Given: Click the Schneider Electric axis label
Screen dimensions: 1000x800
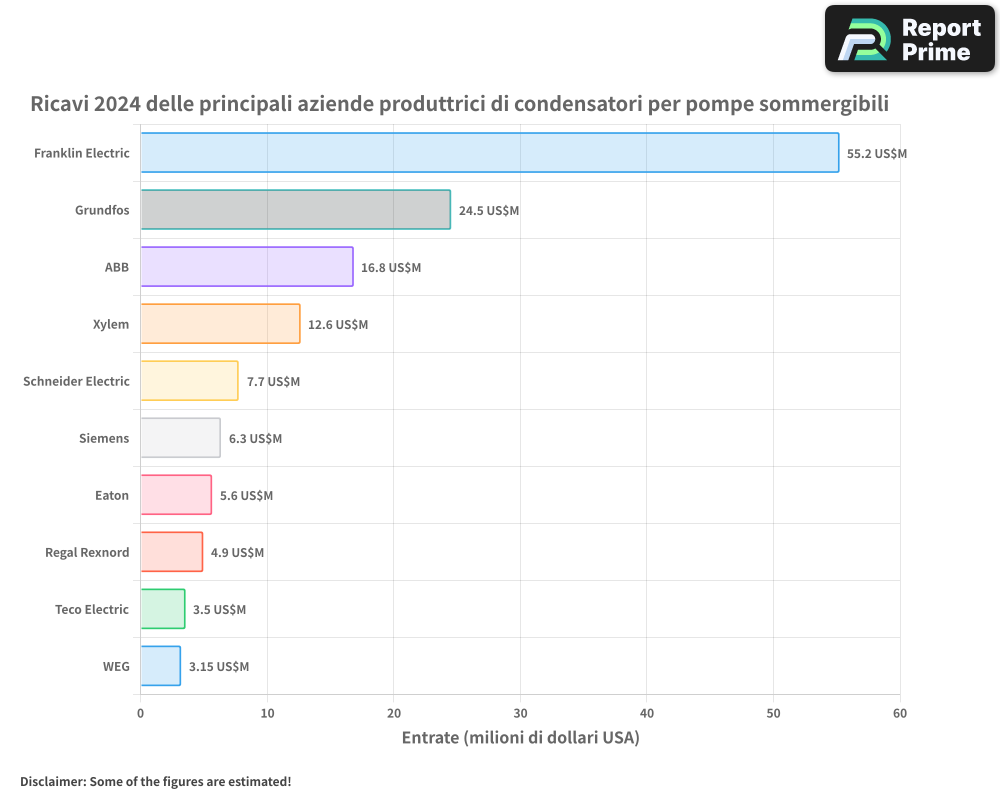Looking at the screenshot, I should (x=76, y=381).
